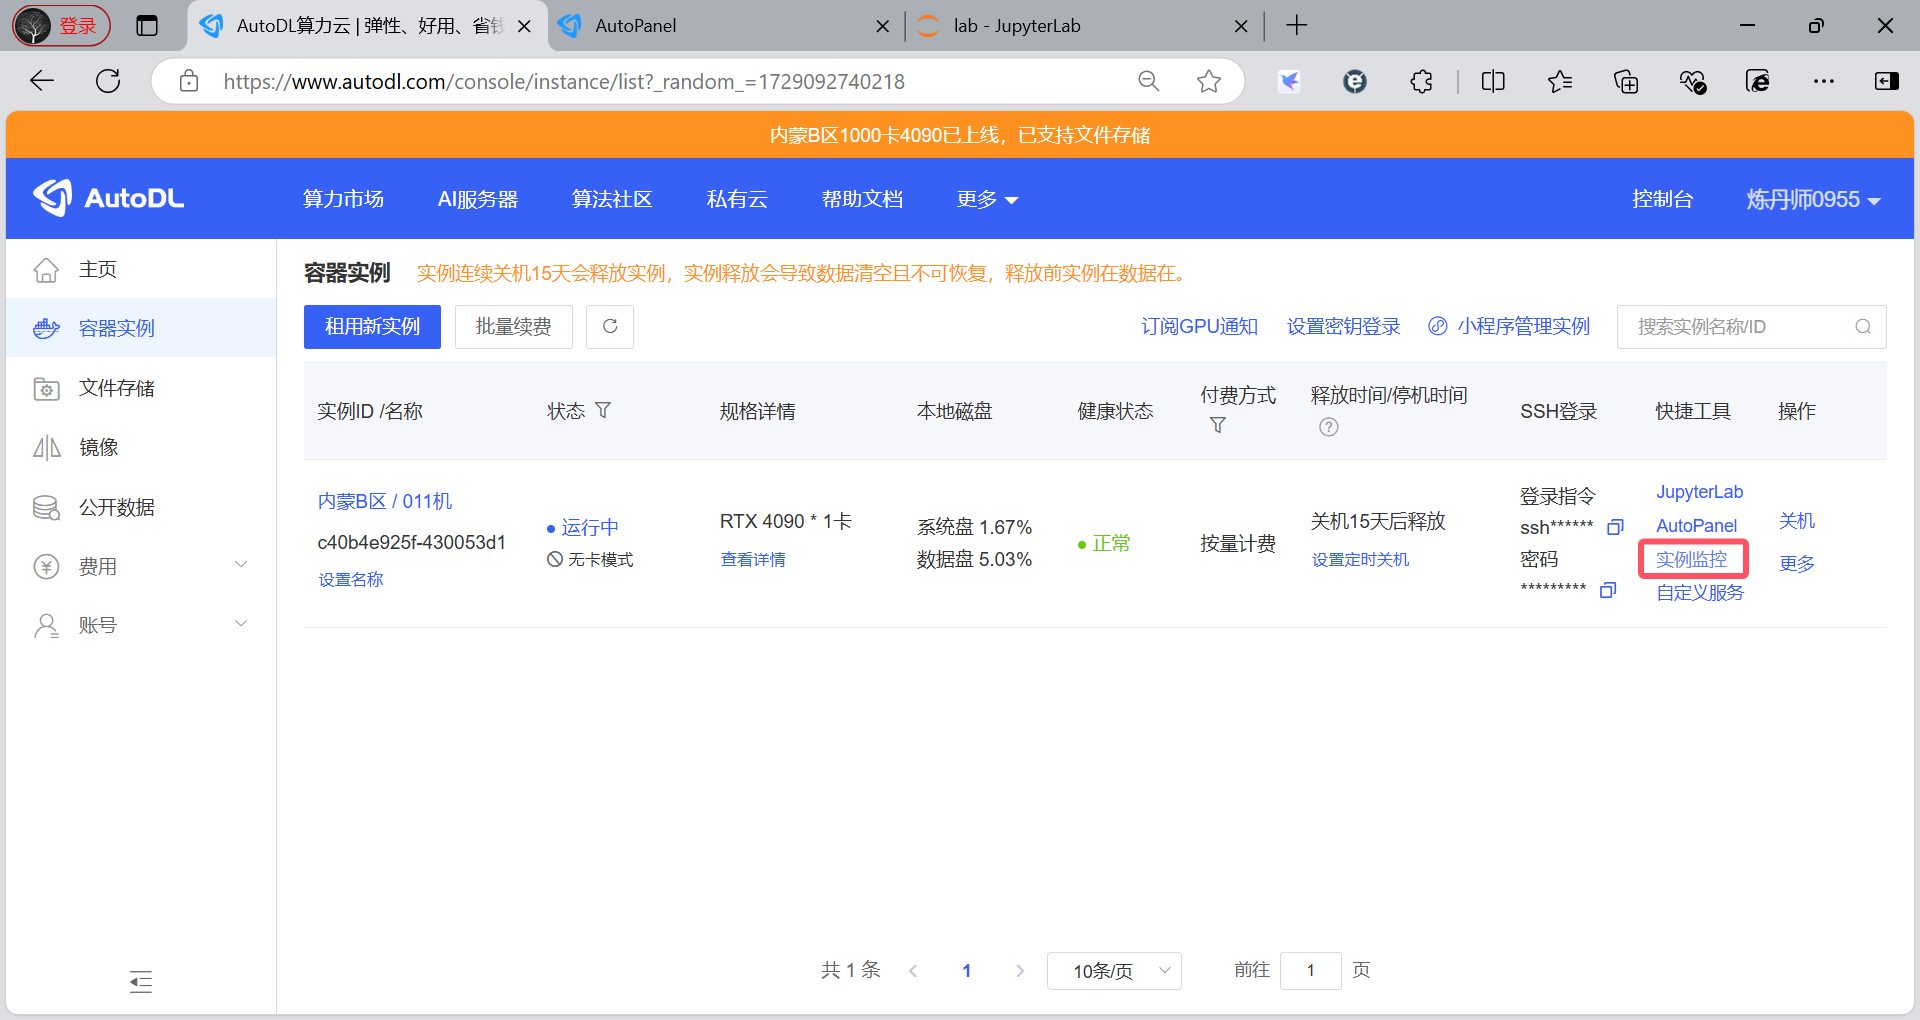
Task: Select 主页 in the sidebar
Action: (x=141, y=269)
